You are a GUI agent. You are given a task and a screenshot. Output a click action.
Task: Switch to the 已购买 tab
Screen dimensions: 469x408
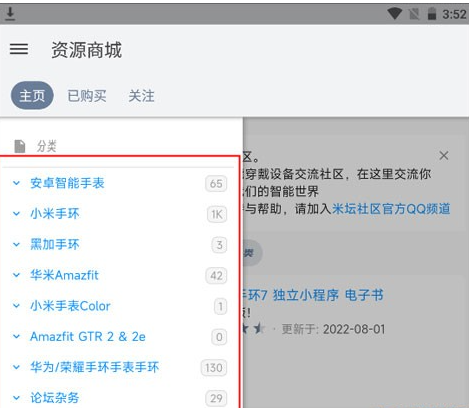point(87,96)
